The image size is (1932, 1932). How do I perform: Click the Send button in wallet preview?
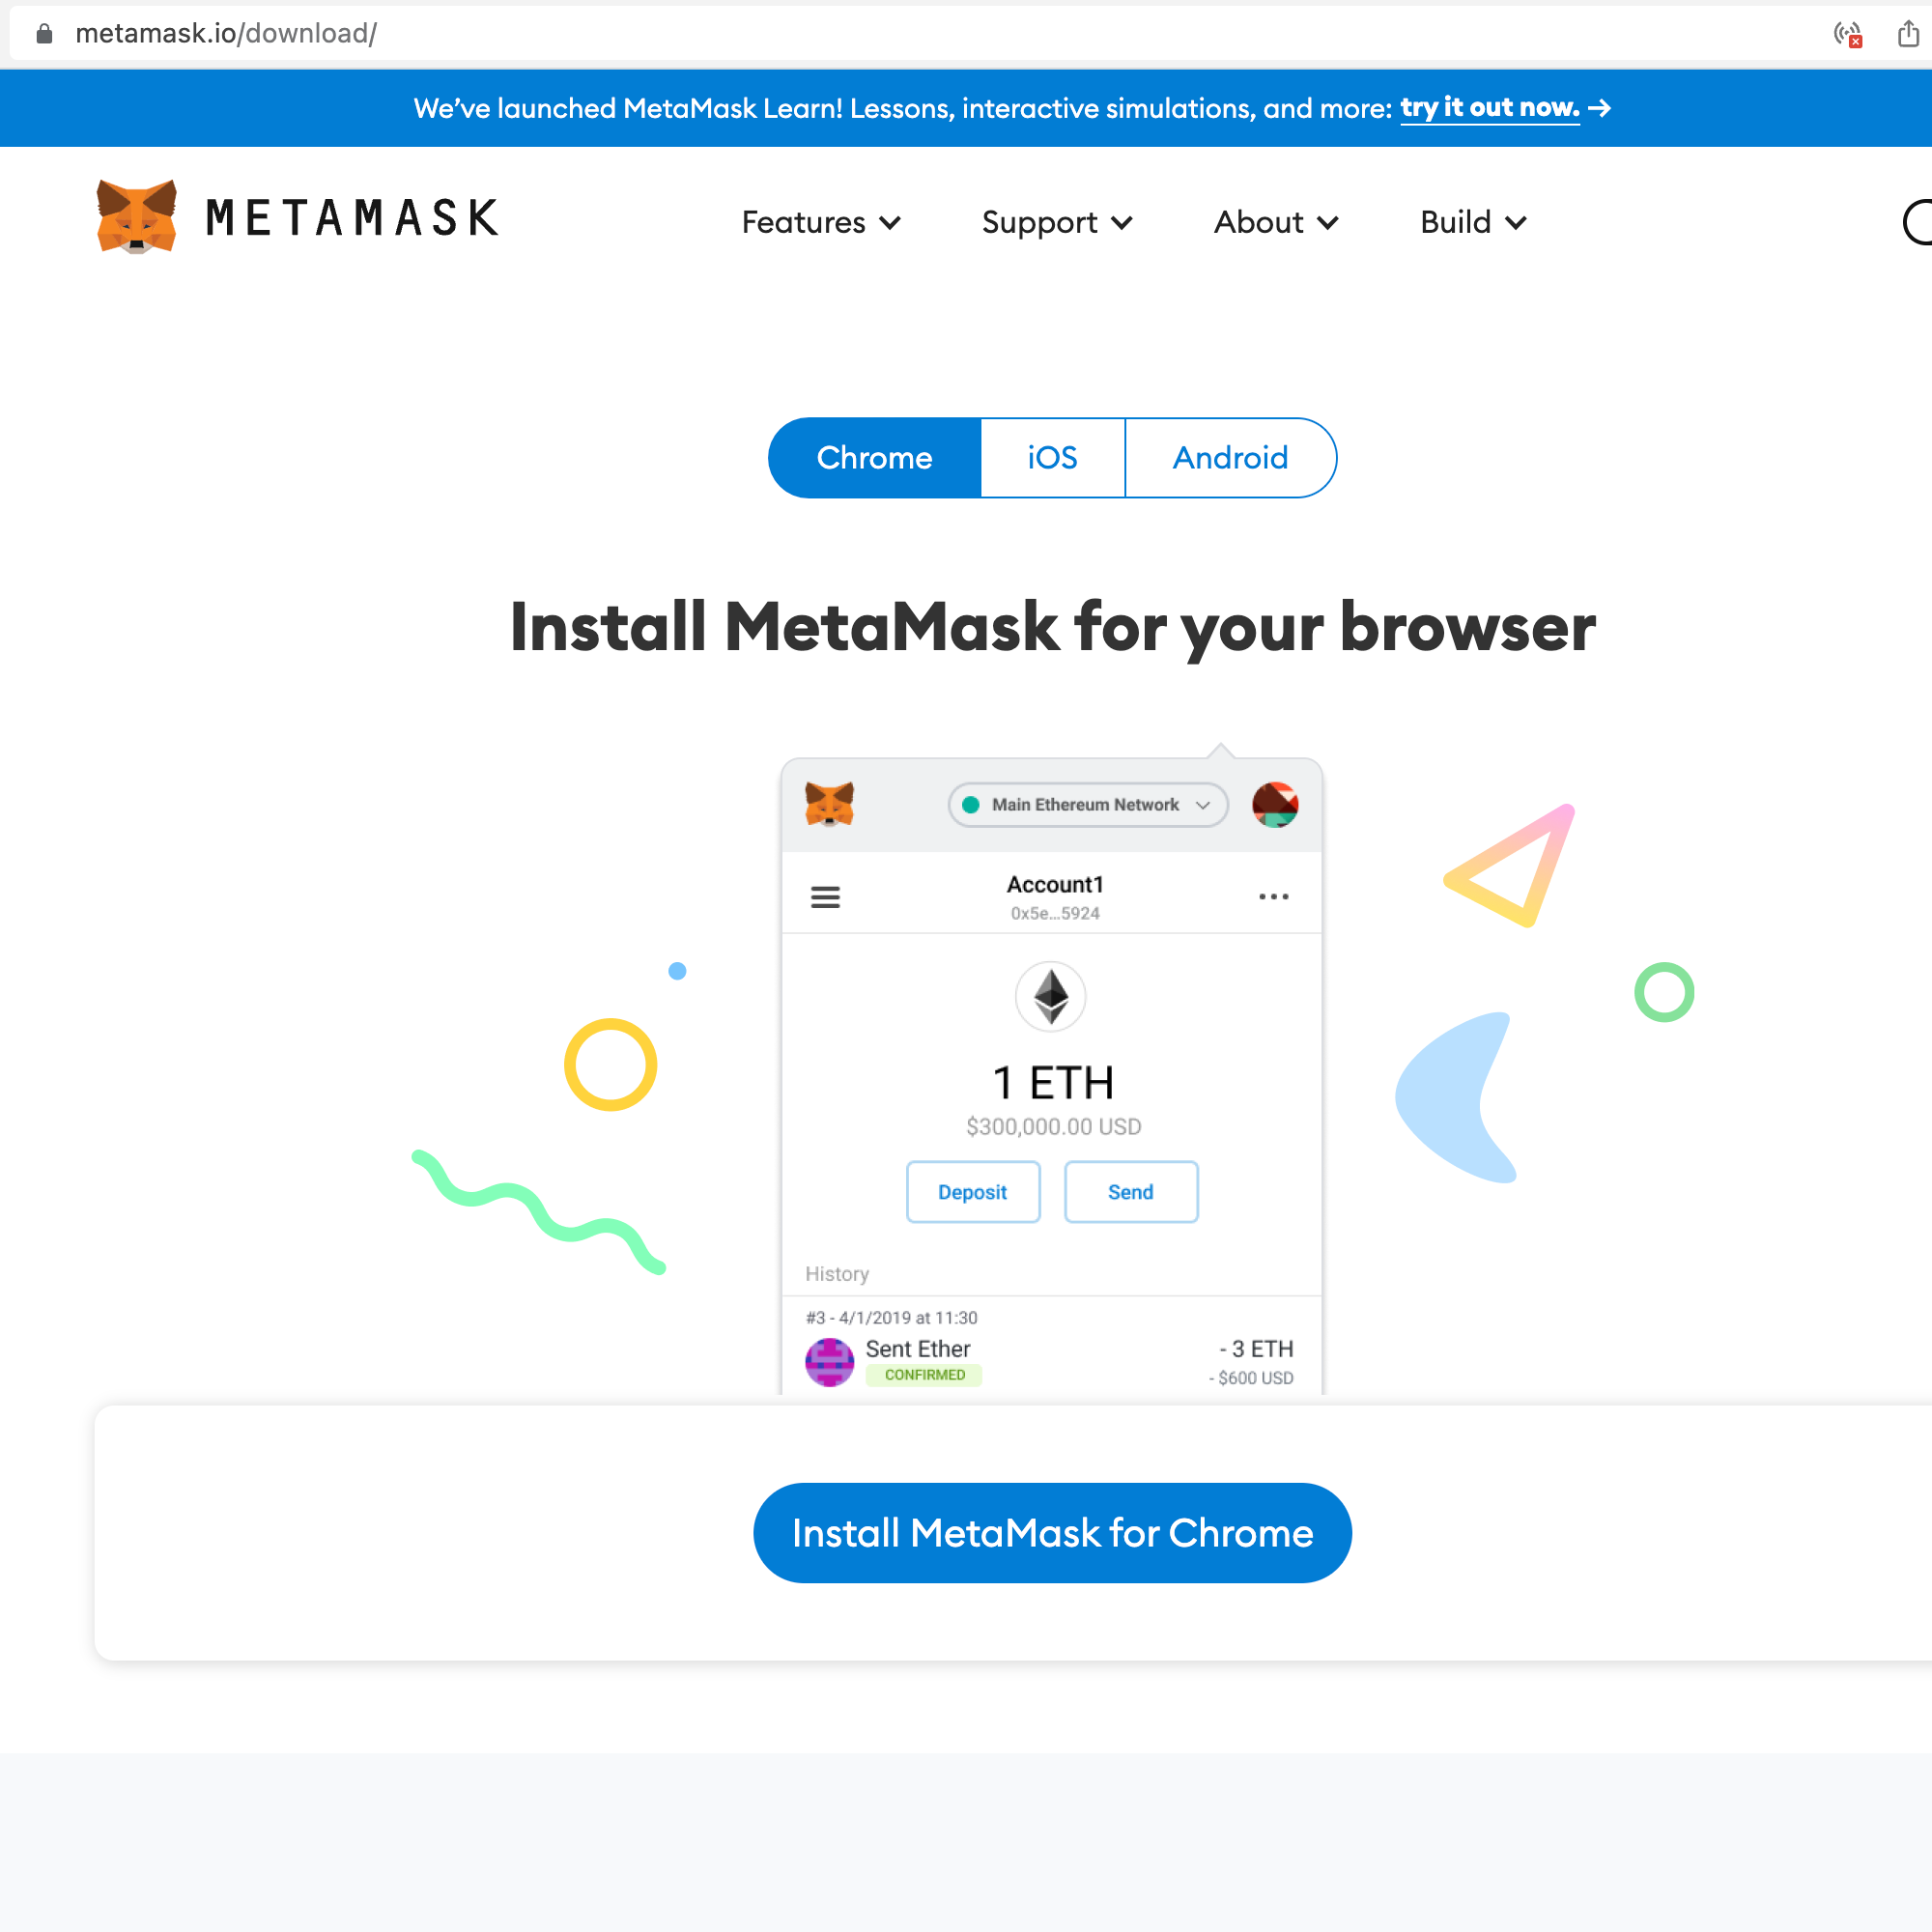[x=1131, y=1192]
